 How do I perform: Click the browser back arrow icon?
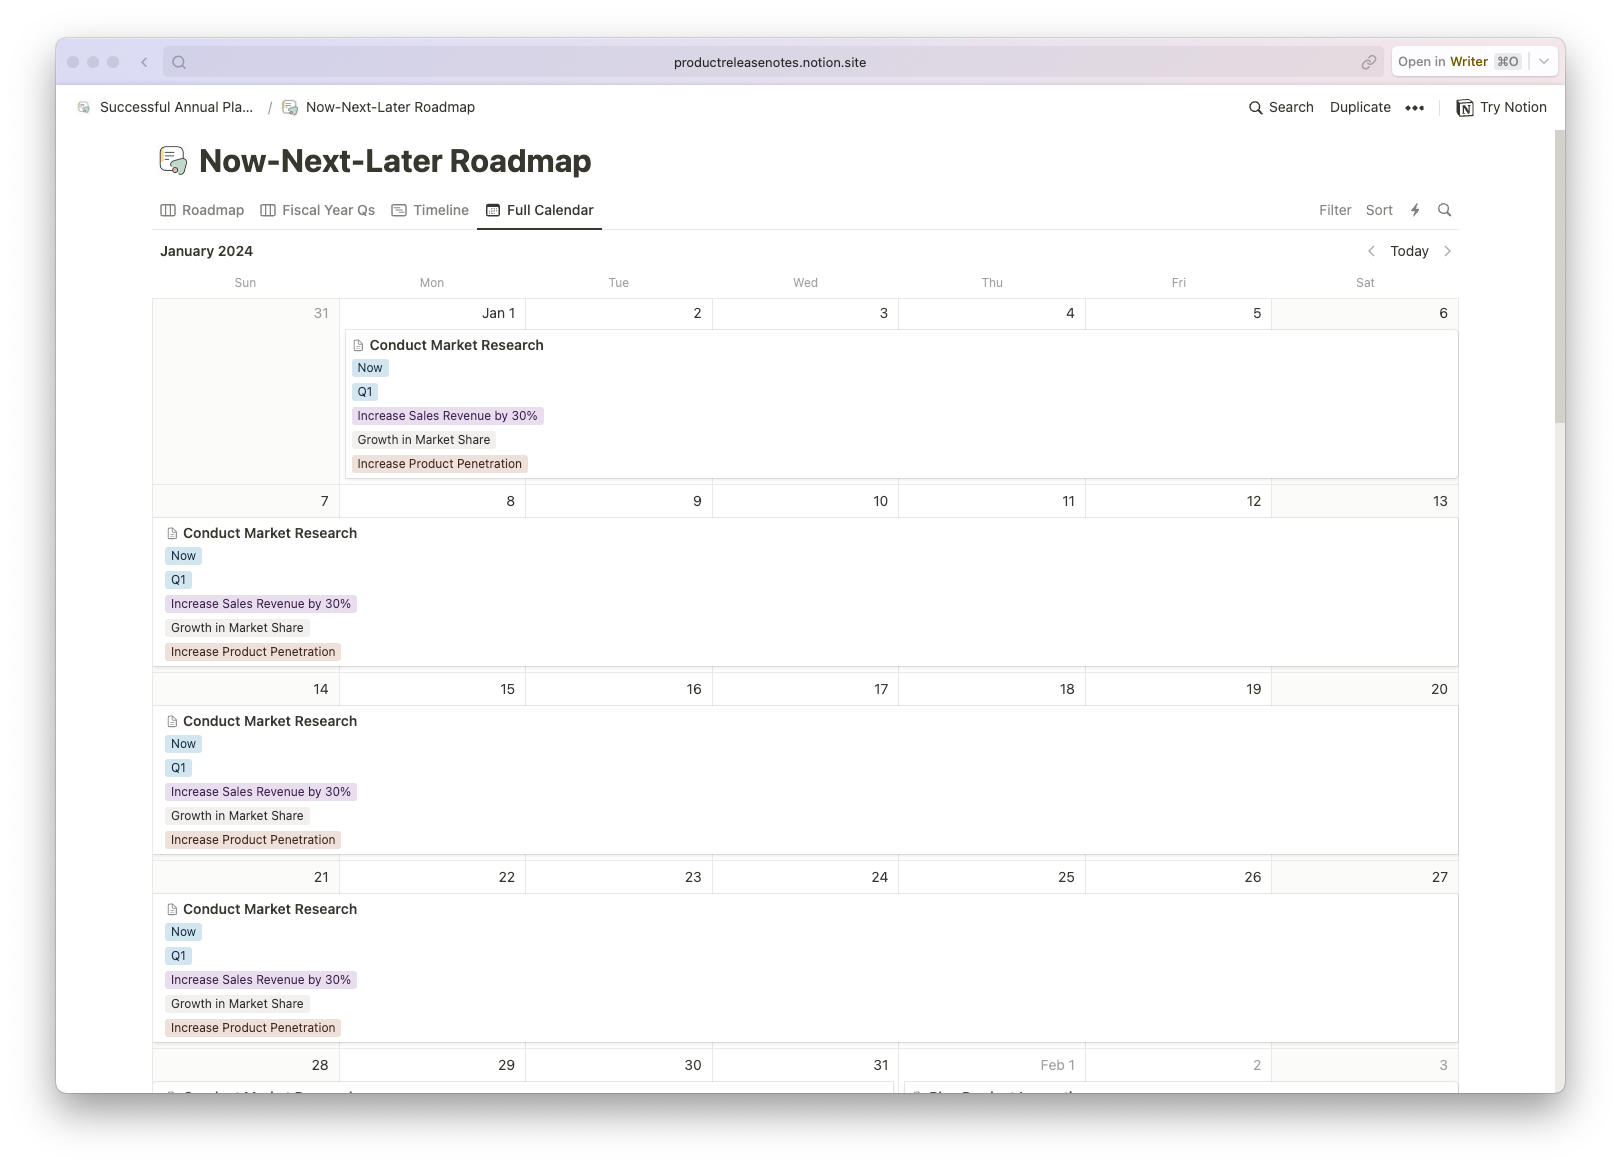(x=144, y=62)
